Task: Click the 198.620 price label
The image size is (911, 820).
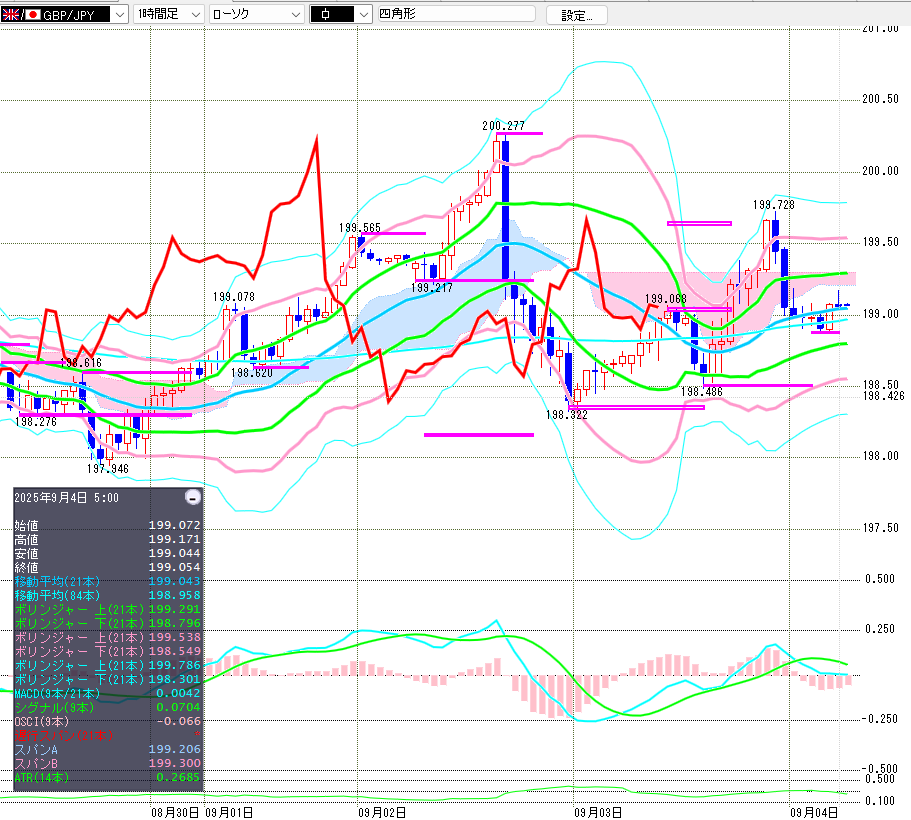Action: click(x=252, y=373)
